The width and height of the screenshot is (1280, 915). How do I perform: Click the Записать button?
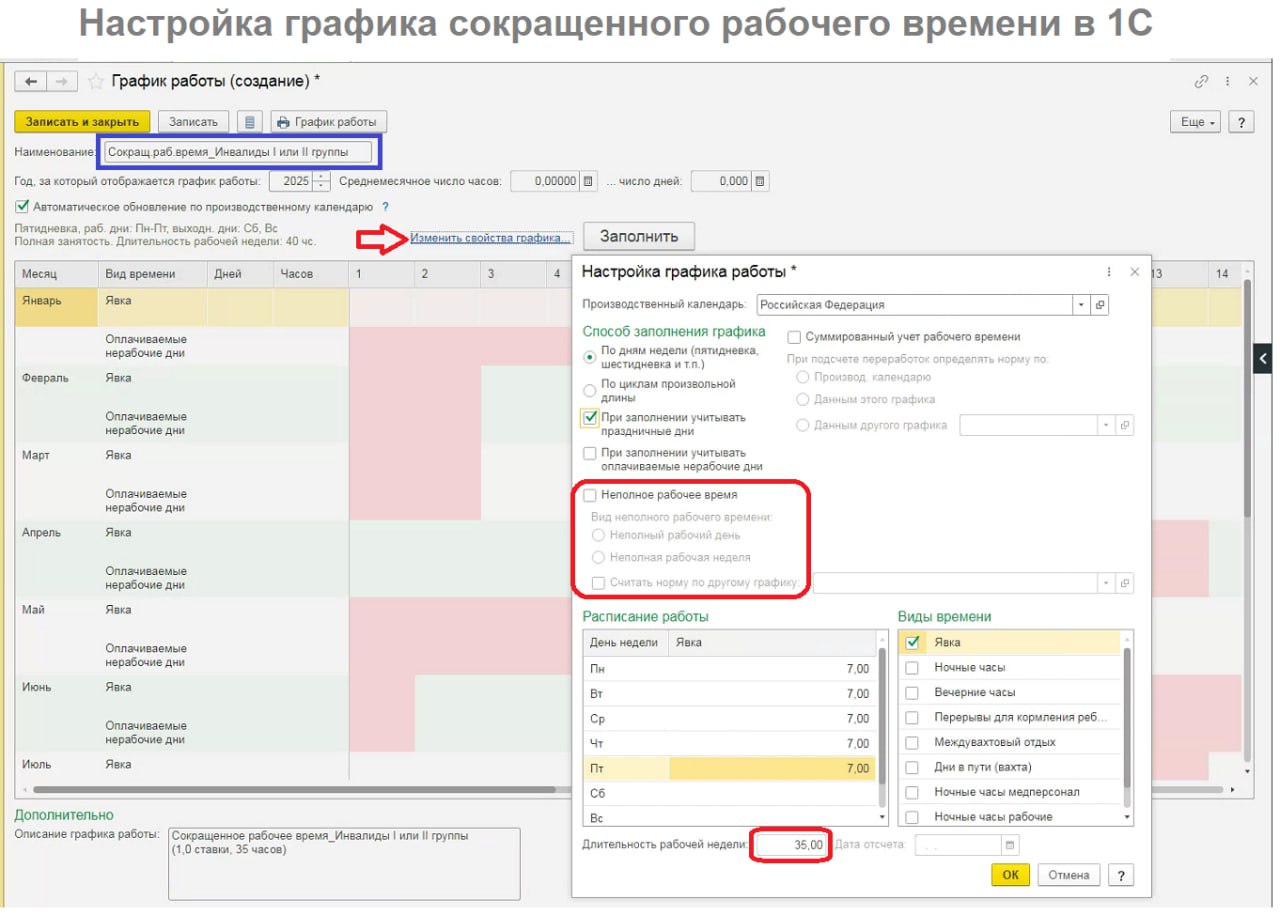coord(193,122)
